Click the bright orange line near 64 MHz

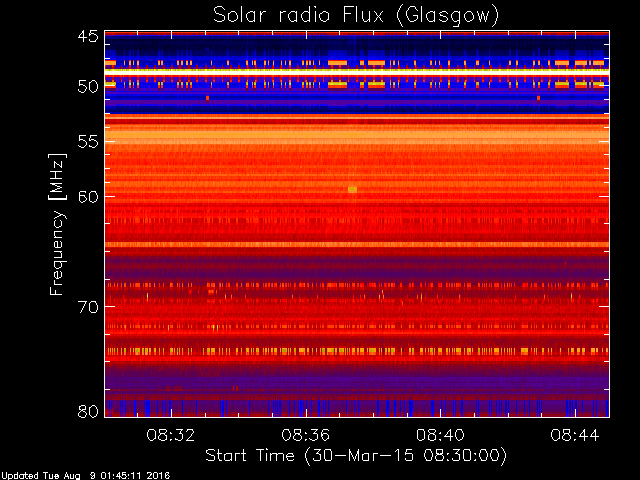coord(357,244)
